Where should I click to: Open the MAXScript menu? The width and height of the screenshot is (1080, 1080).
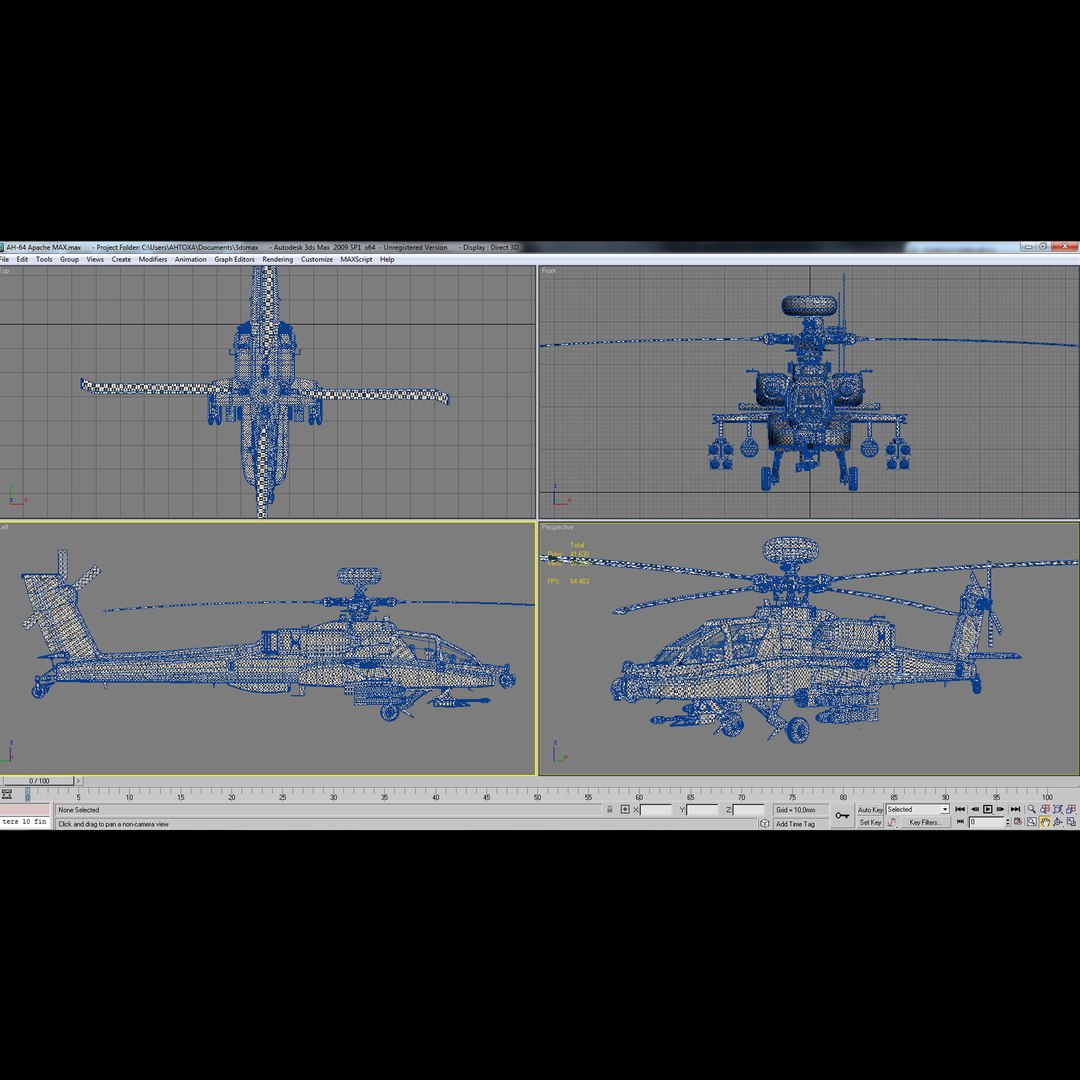click(356, 260)
